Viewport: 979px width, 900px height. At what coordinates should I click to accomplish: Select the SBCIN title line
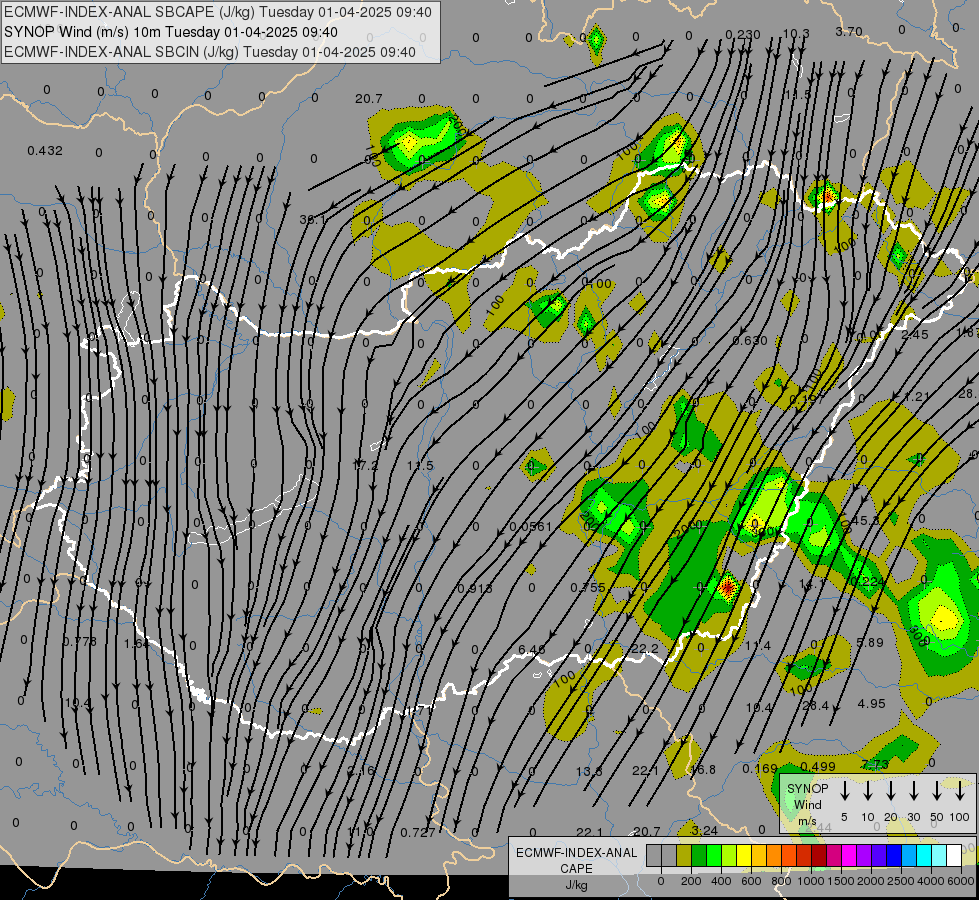pyautogui.click(x=210, y=52)
